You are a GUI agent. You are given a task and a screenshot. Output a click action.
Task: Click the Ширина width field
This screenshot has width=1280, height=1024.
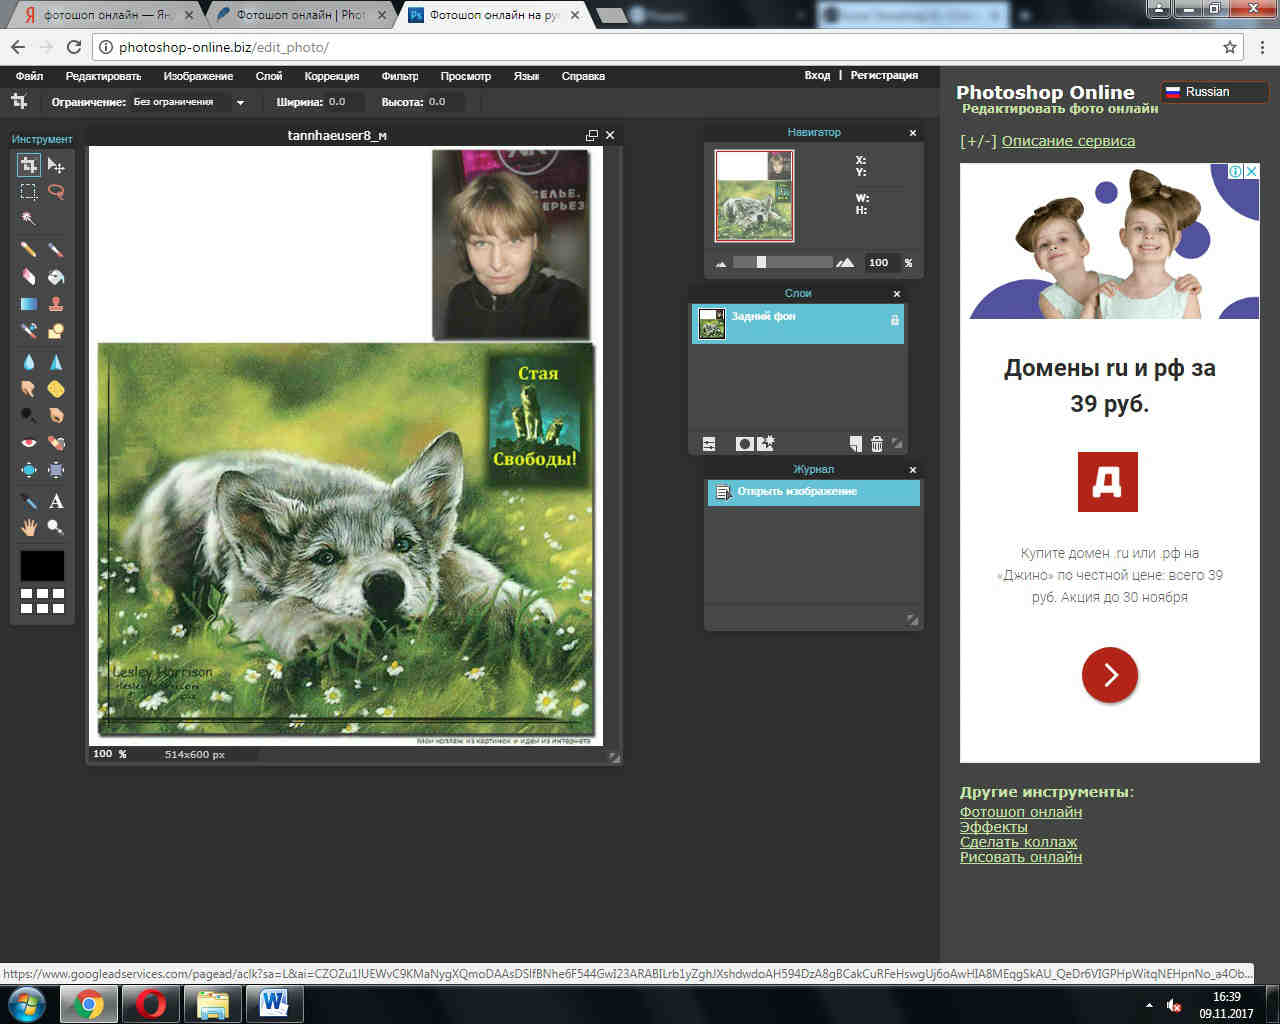[344, 102]
